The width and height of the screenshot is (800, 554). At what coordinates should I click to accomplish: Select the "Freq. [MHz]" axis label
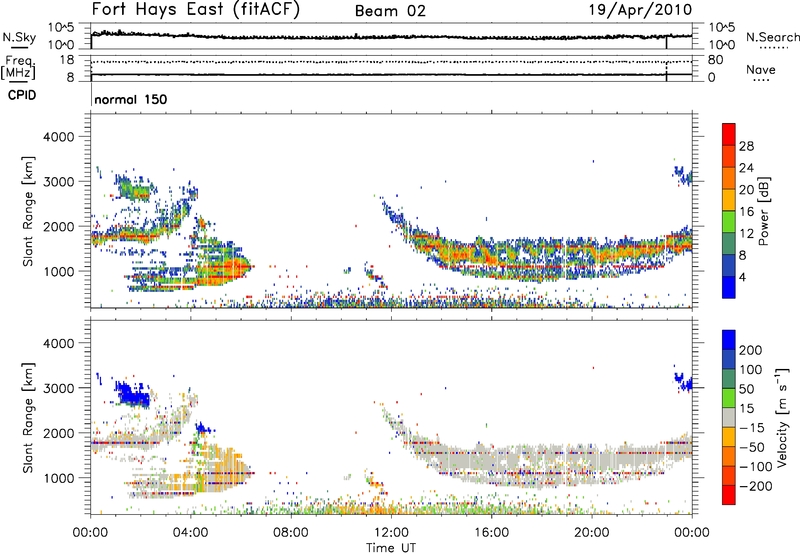tap(18, 68)
